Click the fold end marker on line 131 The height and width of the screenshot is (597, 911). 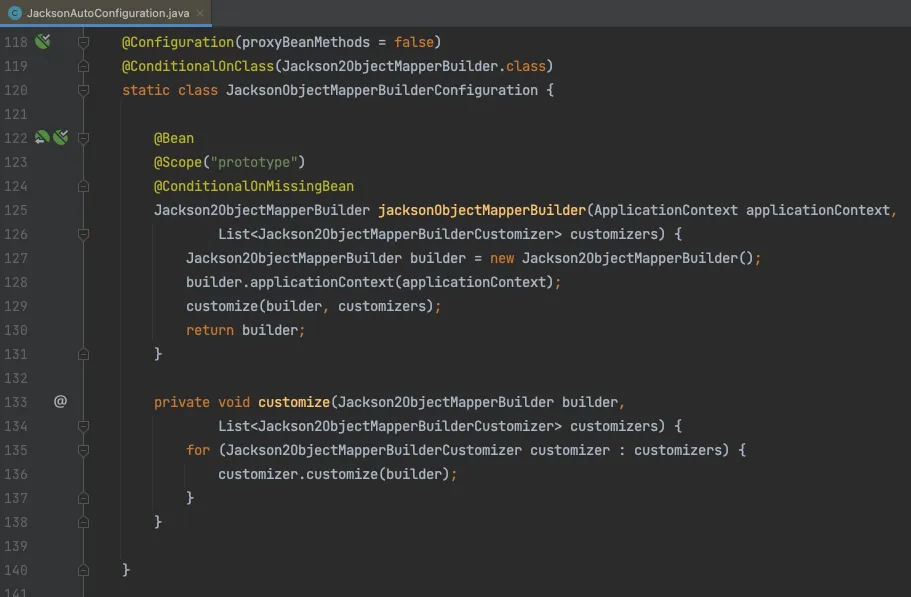coord(84,354)
